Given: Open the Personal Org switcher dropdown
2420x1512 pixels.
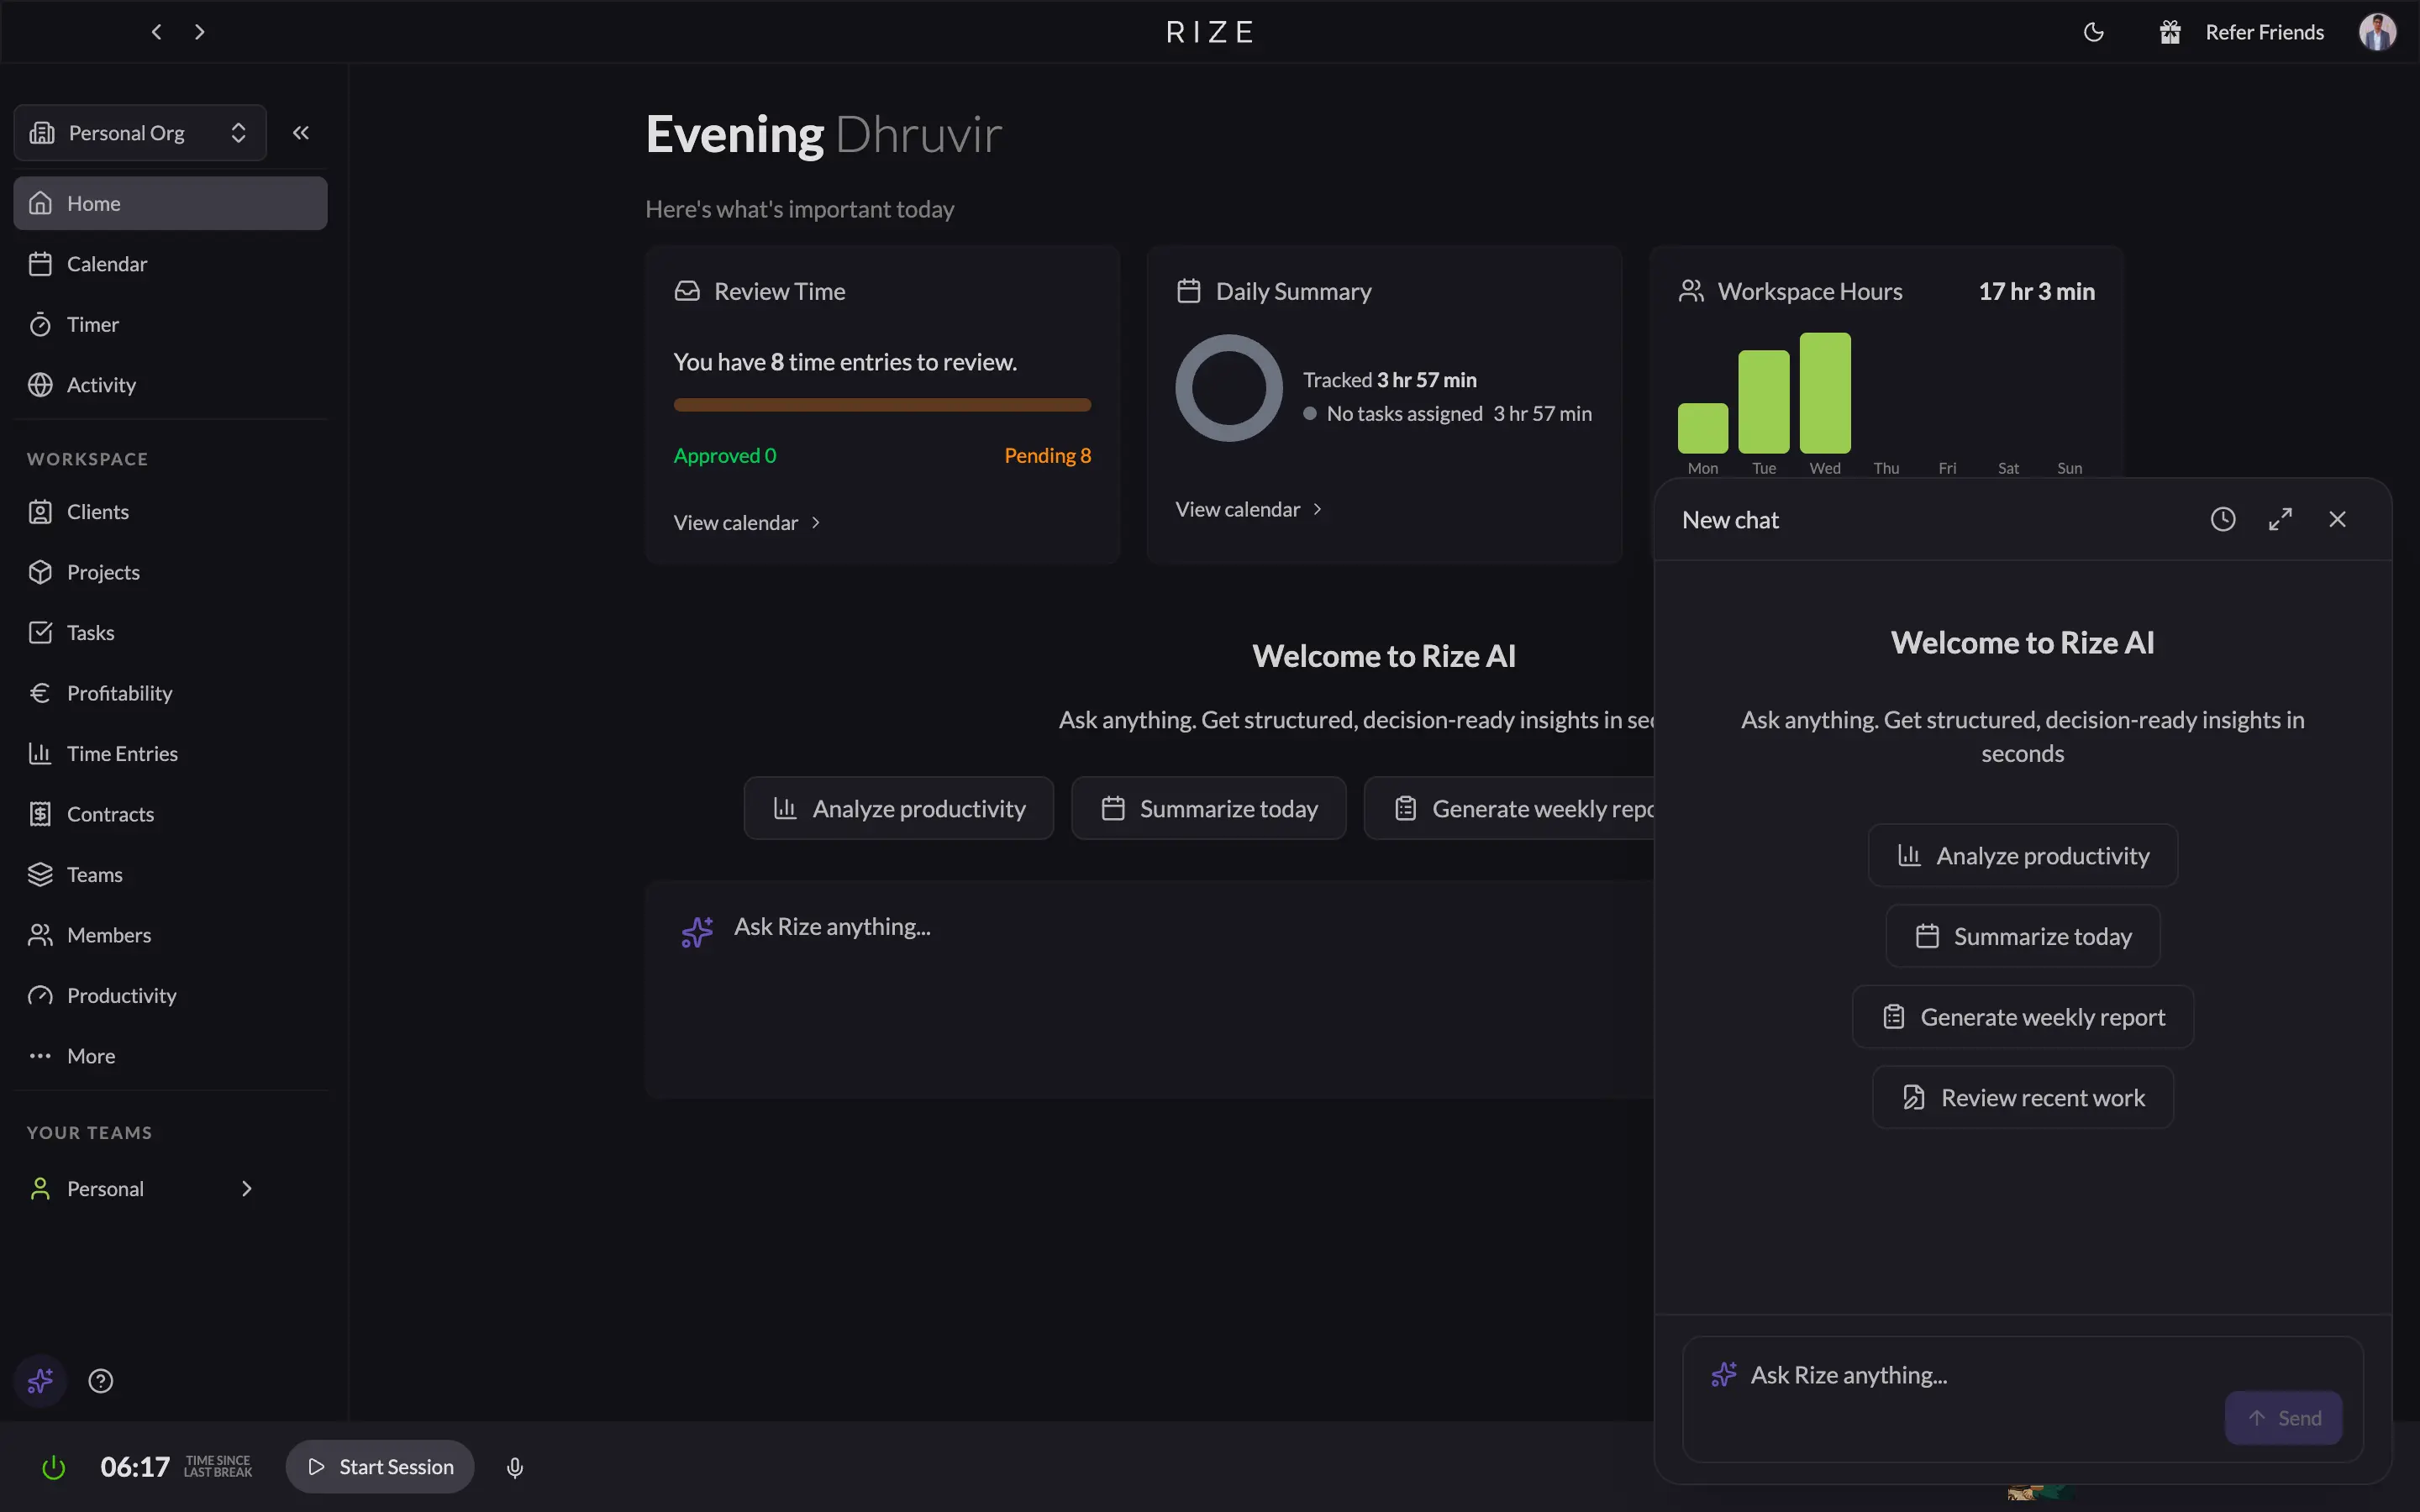Looking at the screenshot, I should [x=140, y=133].
